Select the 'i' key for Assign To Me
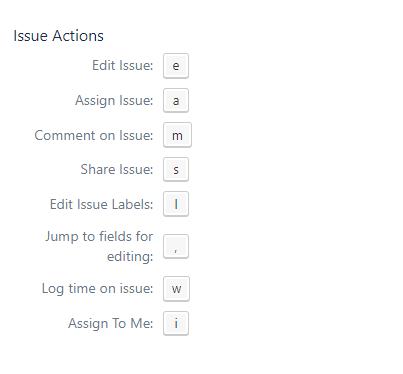 point(176,323)
